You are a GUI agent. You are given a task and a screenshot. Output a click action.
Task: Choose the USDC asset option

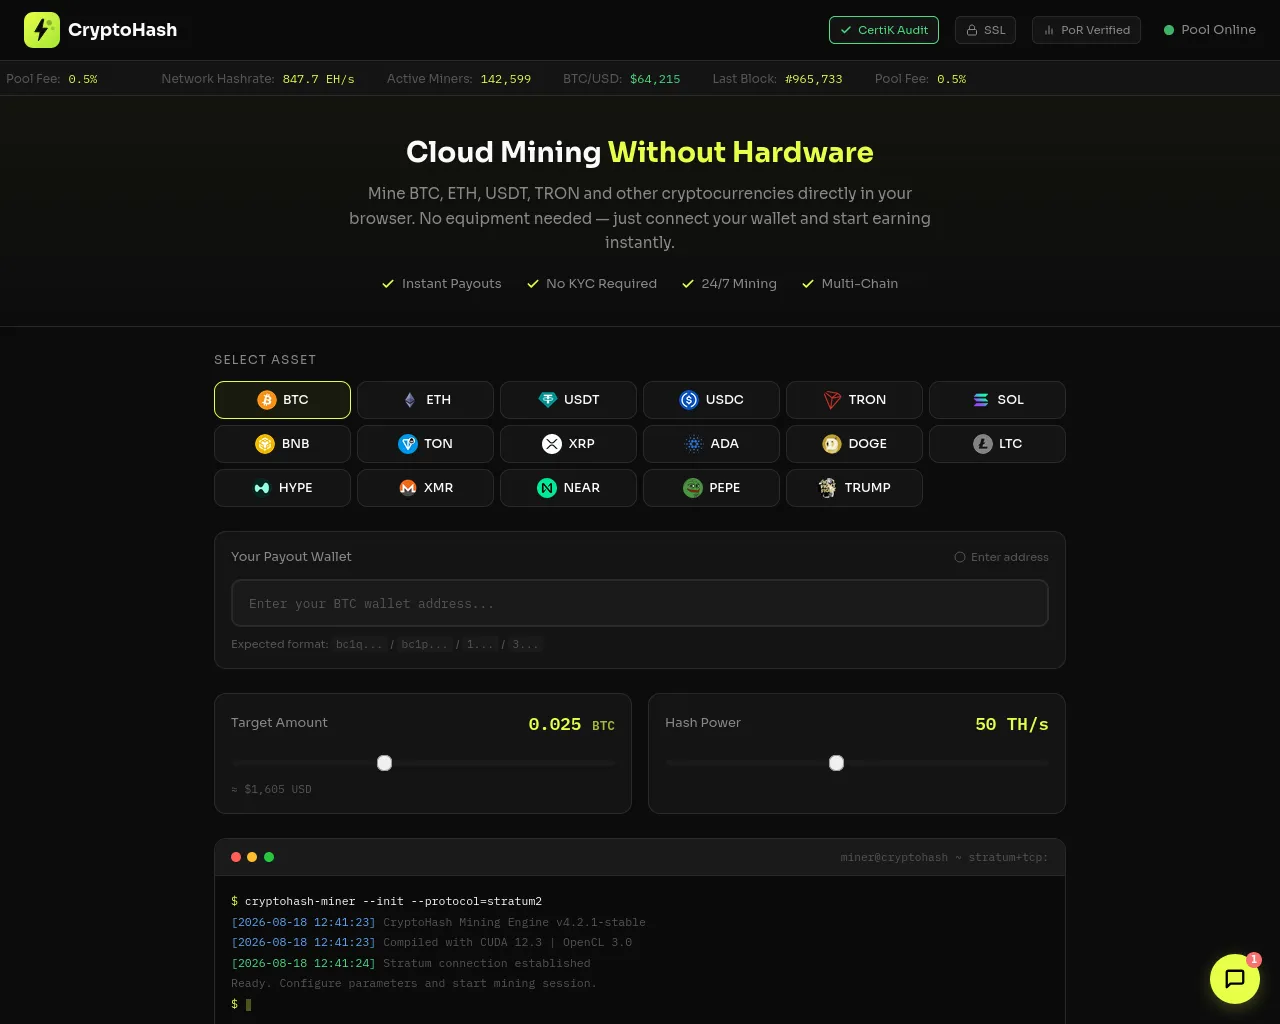(711, 400)
